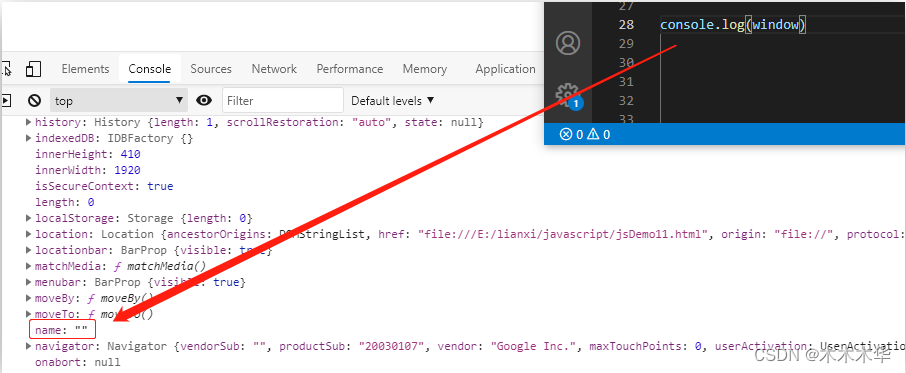Open the top context dropdown
The image size is (906, 373).
point(118,100)
